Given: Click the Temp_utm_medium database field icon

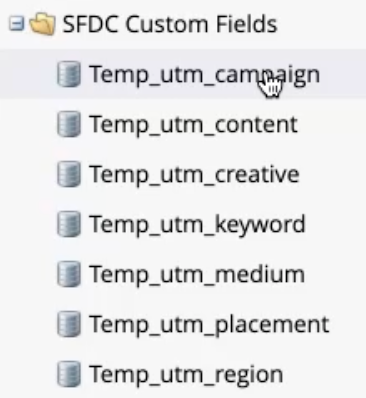Looking at the screenshot, I should click(69, 274).
